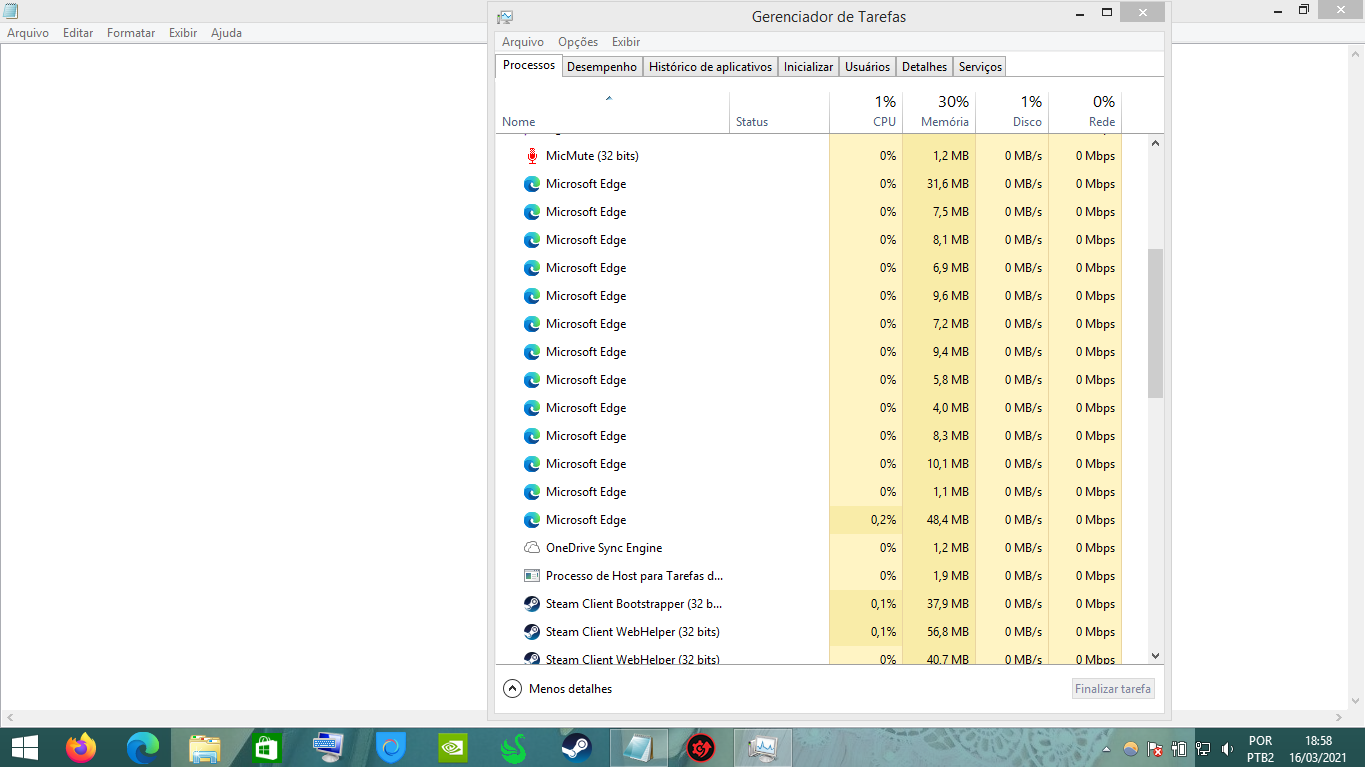Screen dimensions: 1365x767
Task: Click the Task Manager title bar icon
Action: click(505, 17)
